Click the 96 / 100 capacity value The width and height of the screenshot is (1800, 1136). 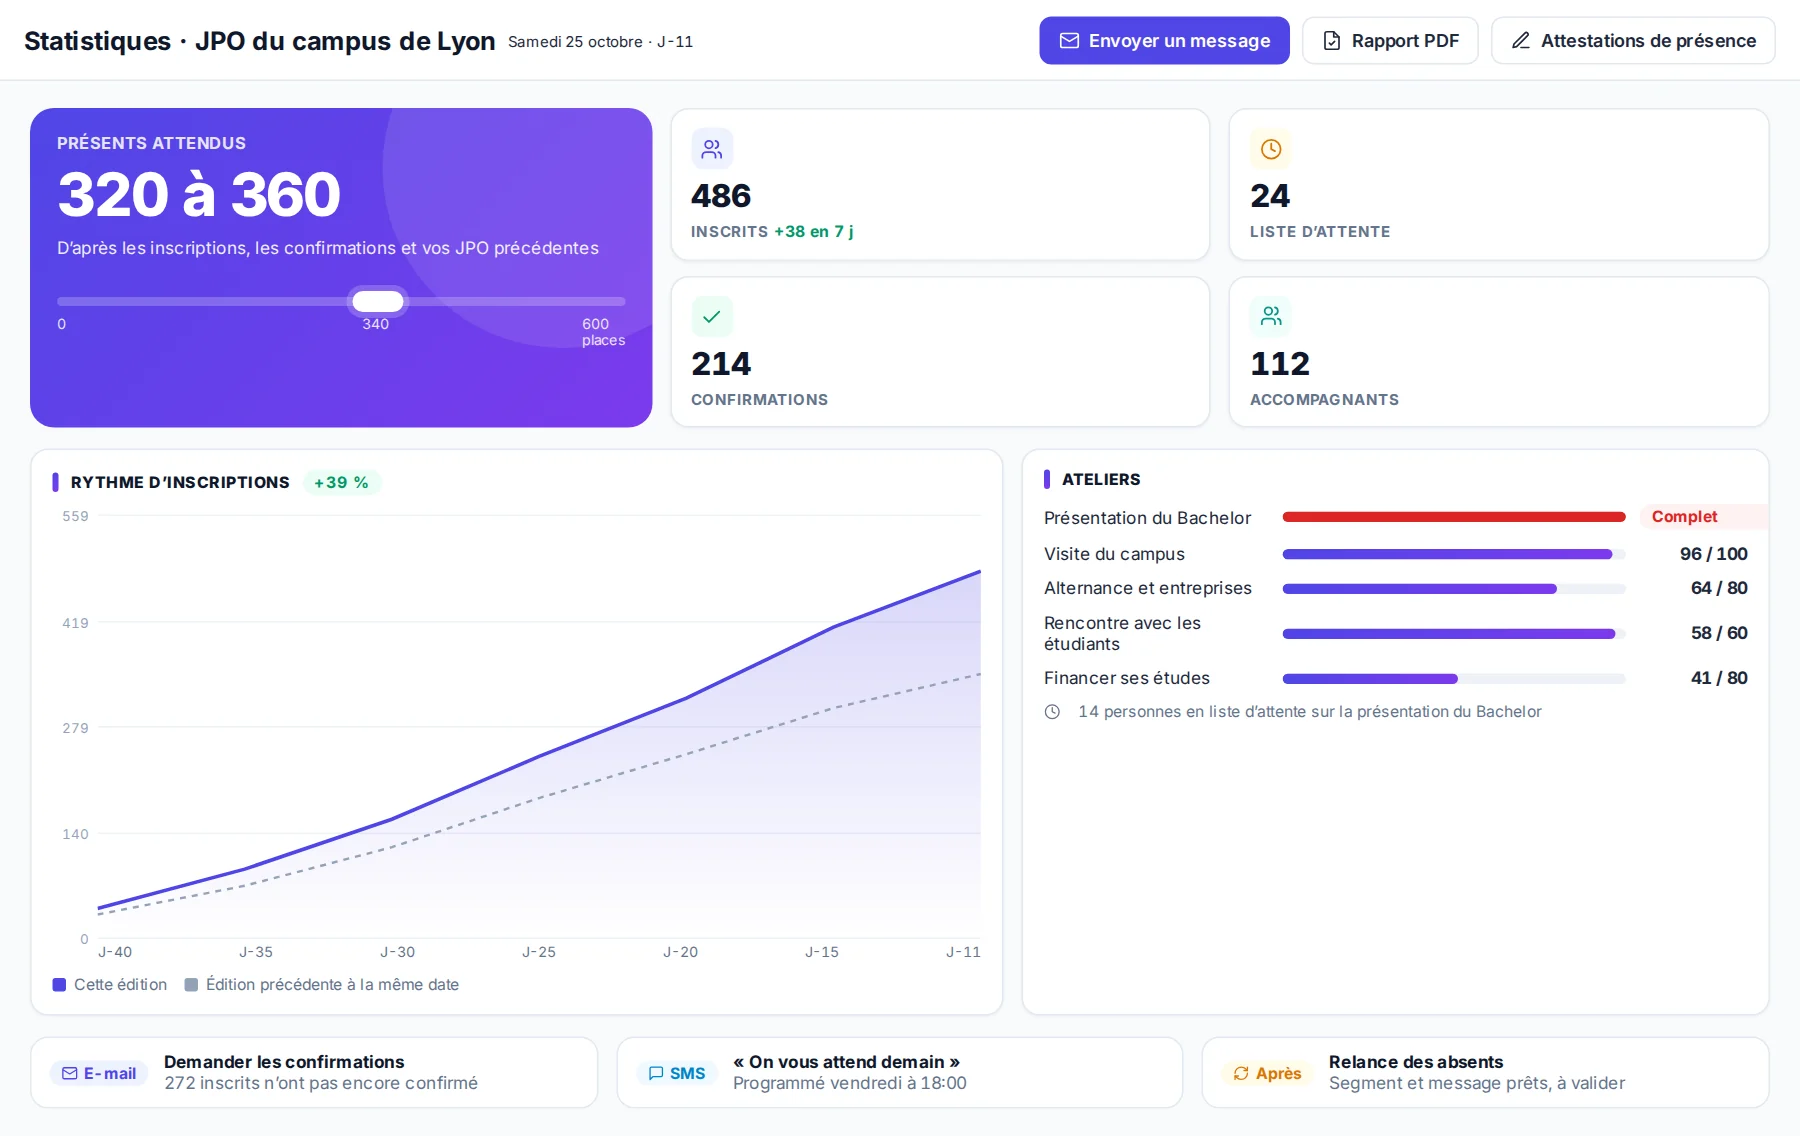coord(1713,554)
